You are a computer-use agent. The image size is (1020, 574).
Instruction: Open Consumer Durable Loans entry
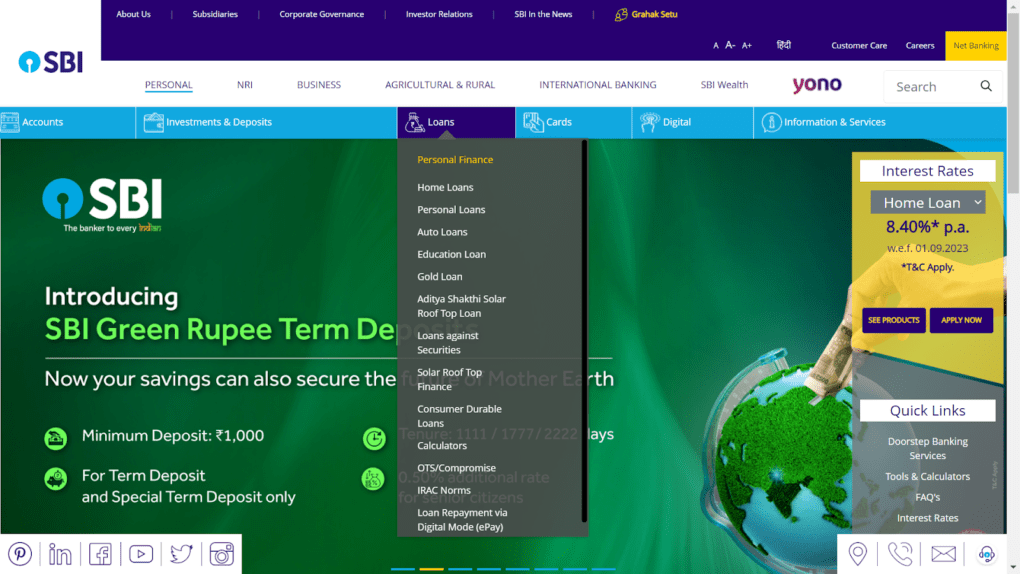point(459,416)
